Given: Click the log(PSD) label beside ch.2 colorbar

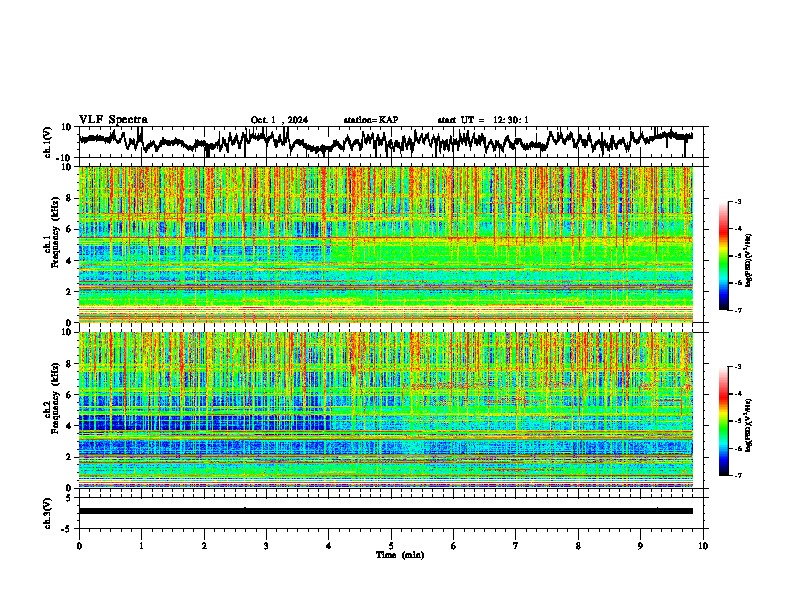Looking at the screenshot, I should (749, 426).
